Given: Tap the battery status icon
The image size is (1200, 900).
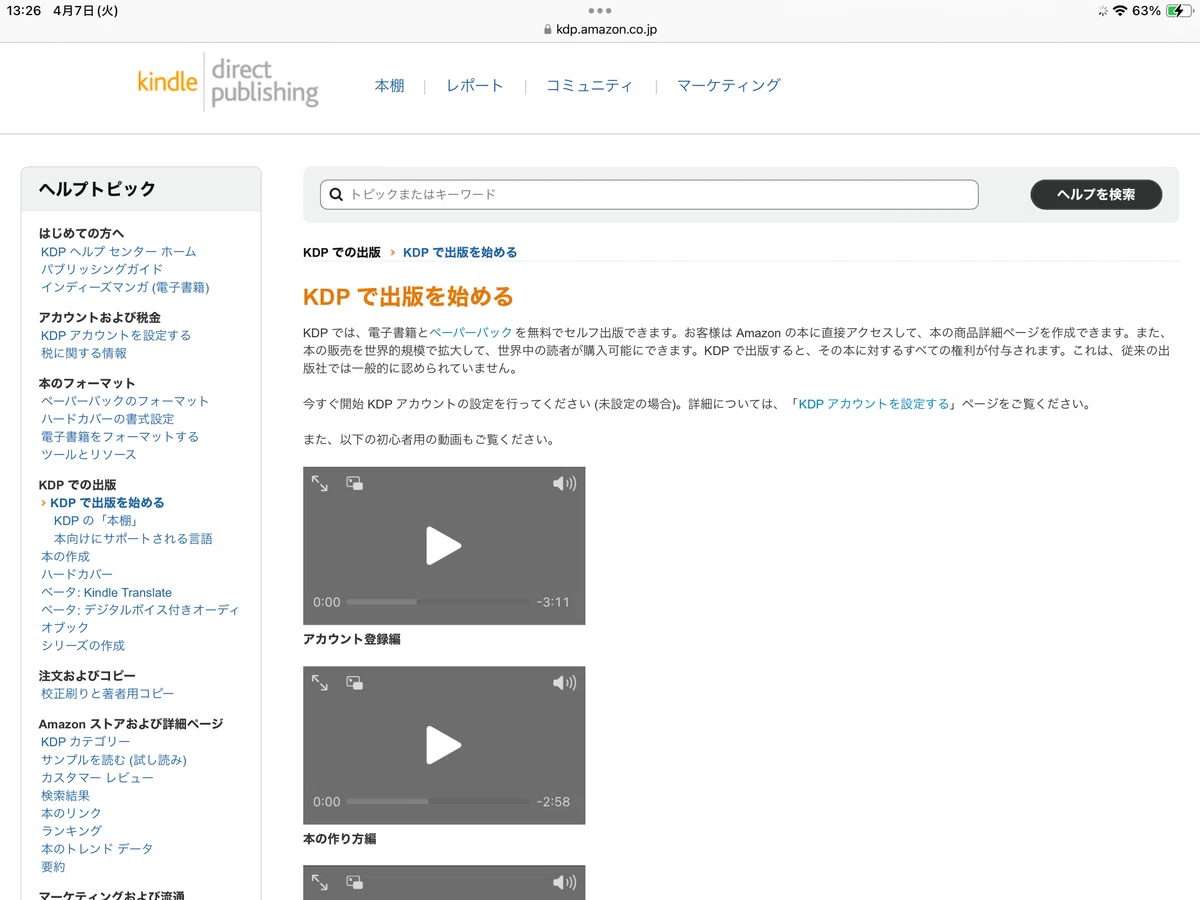Looking at the screenshot, I should tap(1180, 11).
